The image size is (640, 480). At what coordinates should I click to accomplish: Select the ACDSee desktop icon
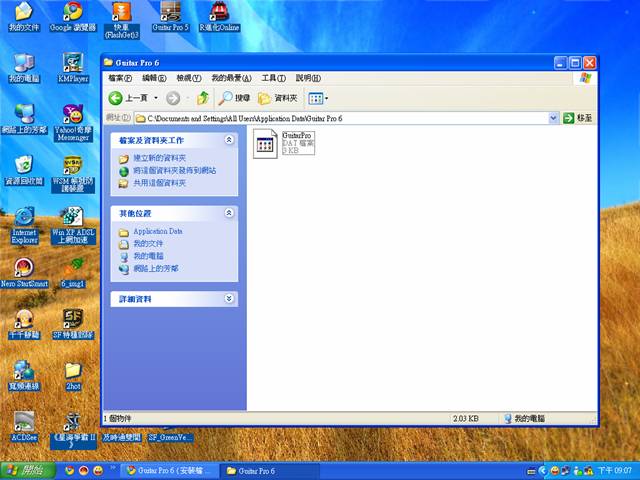[x=24, y=426]
